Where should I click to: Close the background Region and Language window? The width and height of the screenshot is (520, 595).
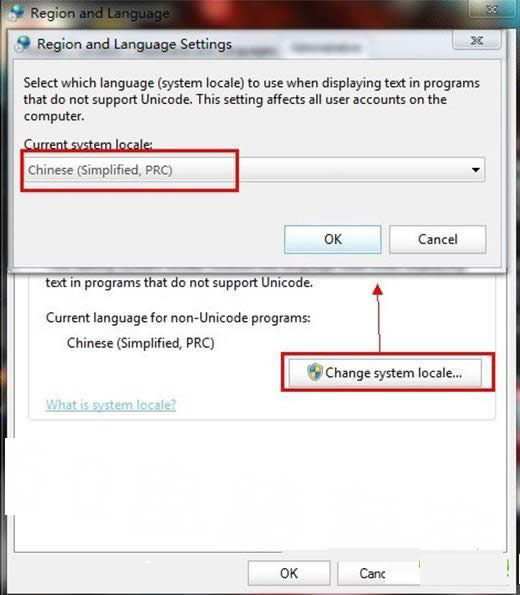(492, 9)
